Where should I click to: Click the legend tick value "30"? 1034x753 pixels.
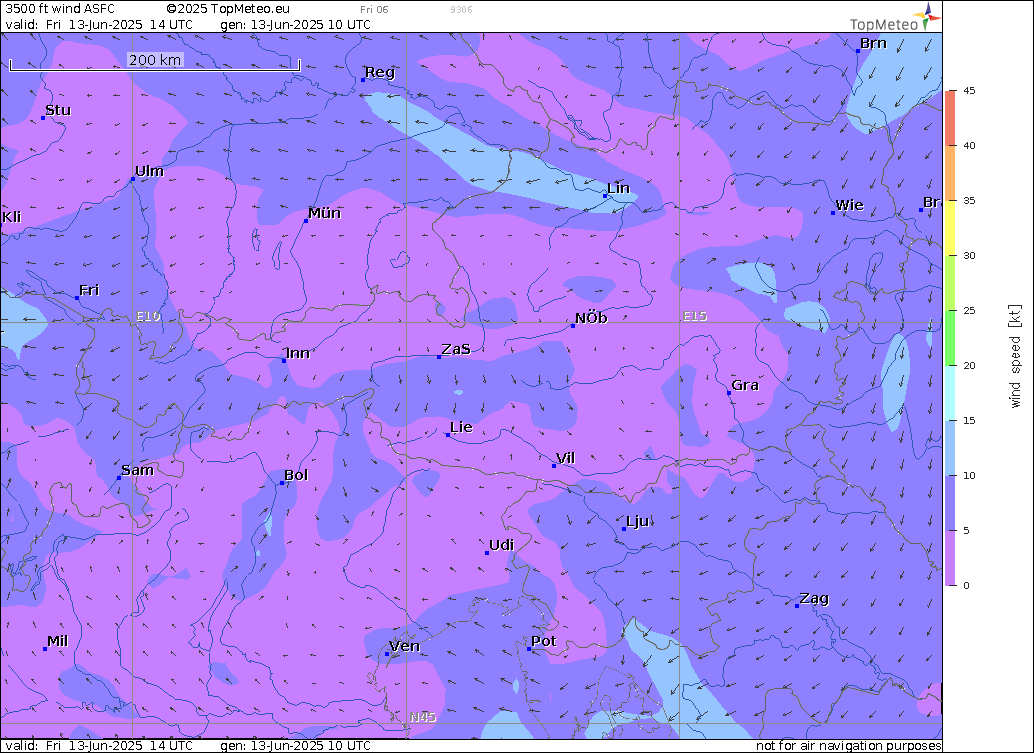pyautogui.click(x=969, y=256)
